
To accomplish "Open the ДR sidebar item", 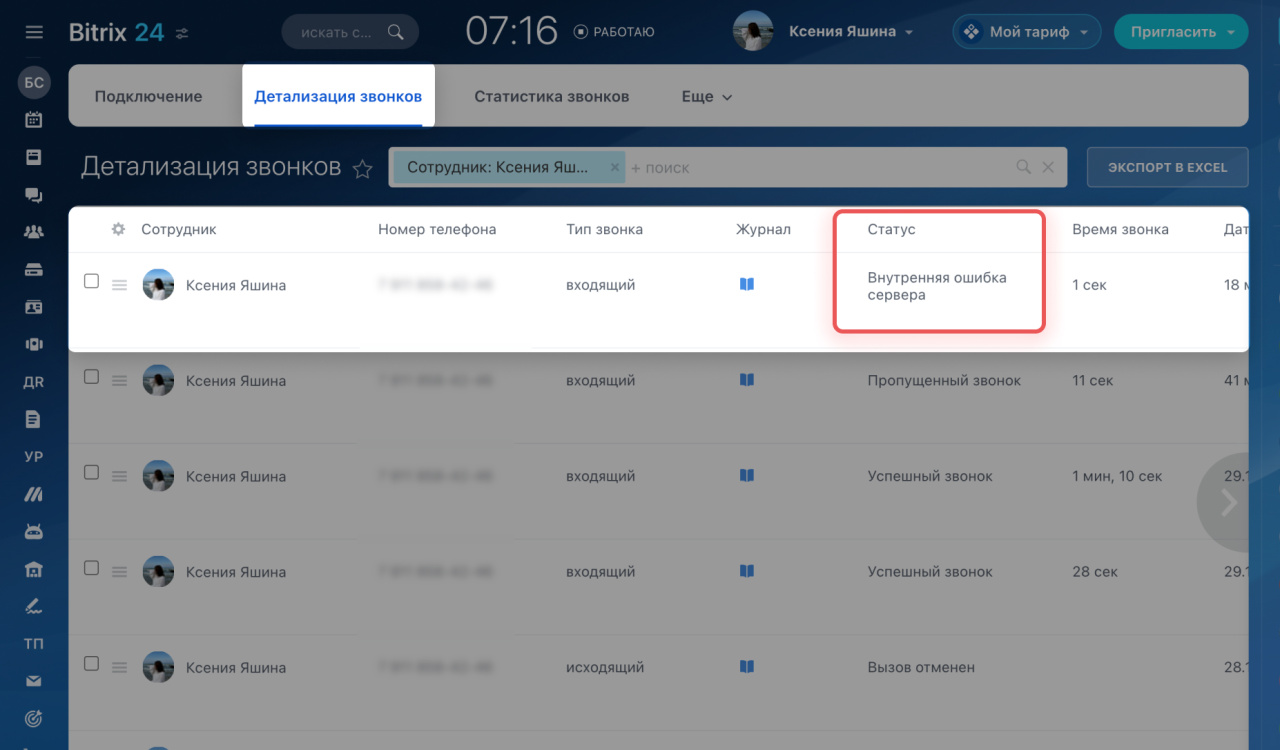I will click(x=34, y=382).
